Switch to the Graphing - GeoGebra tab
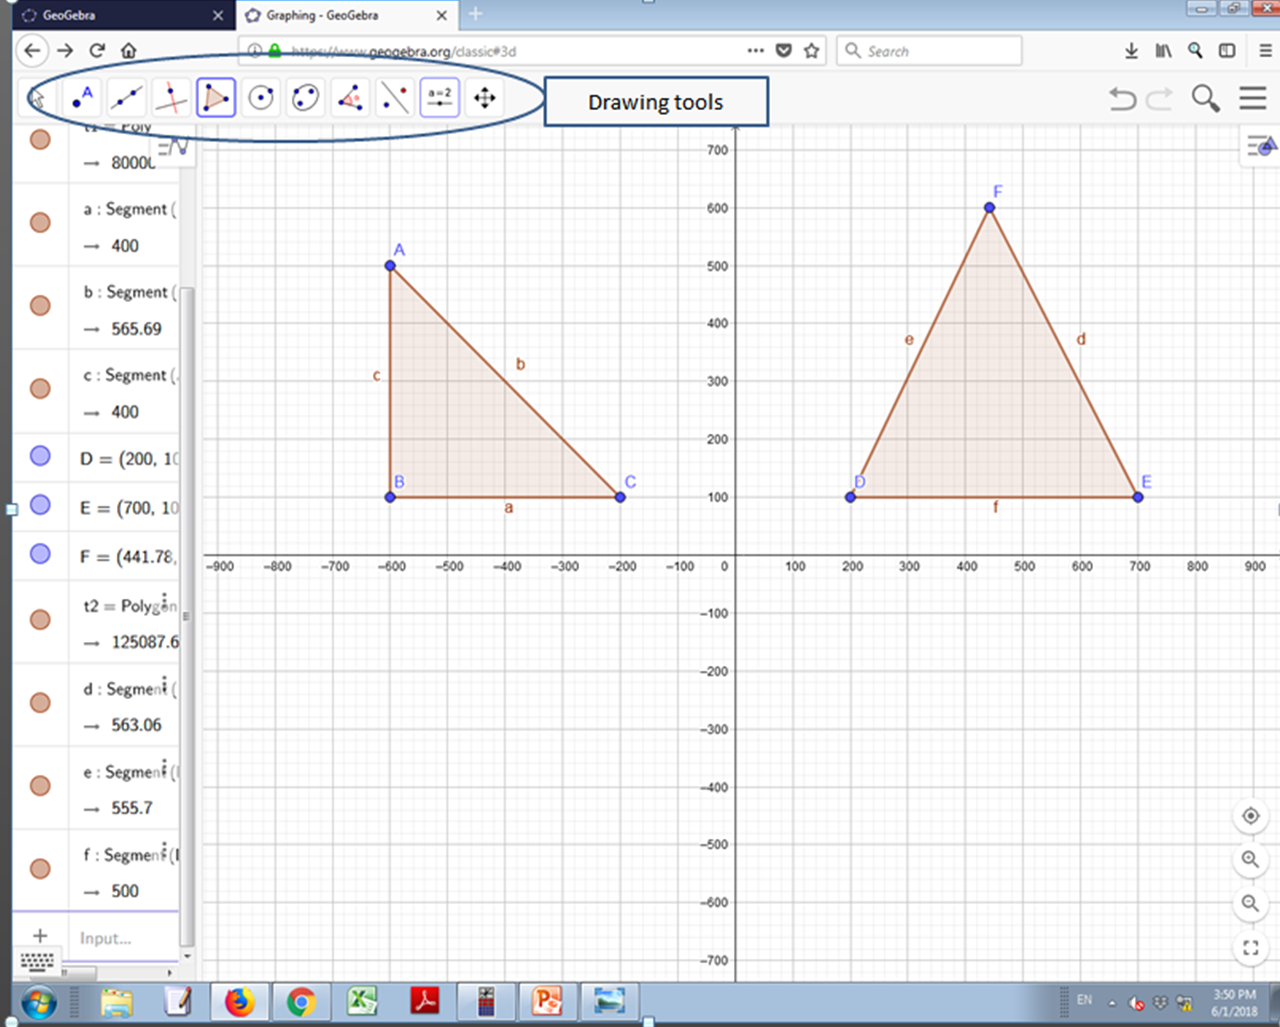 (330, 15)
